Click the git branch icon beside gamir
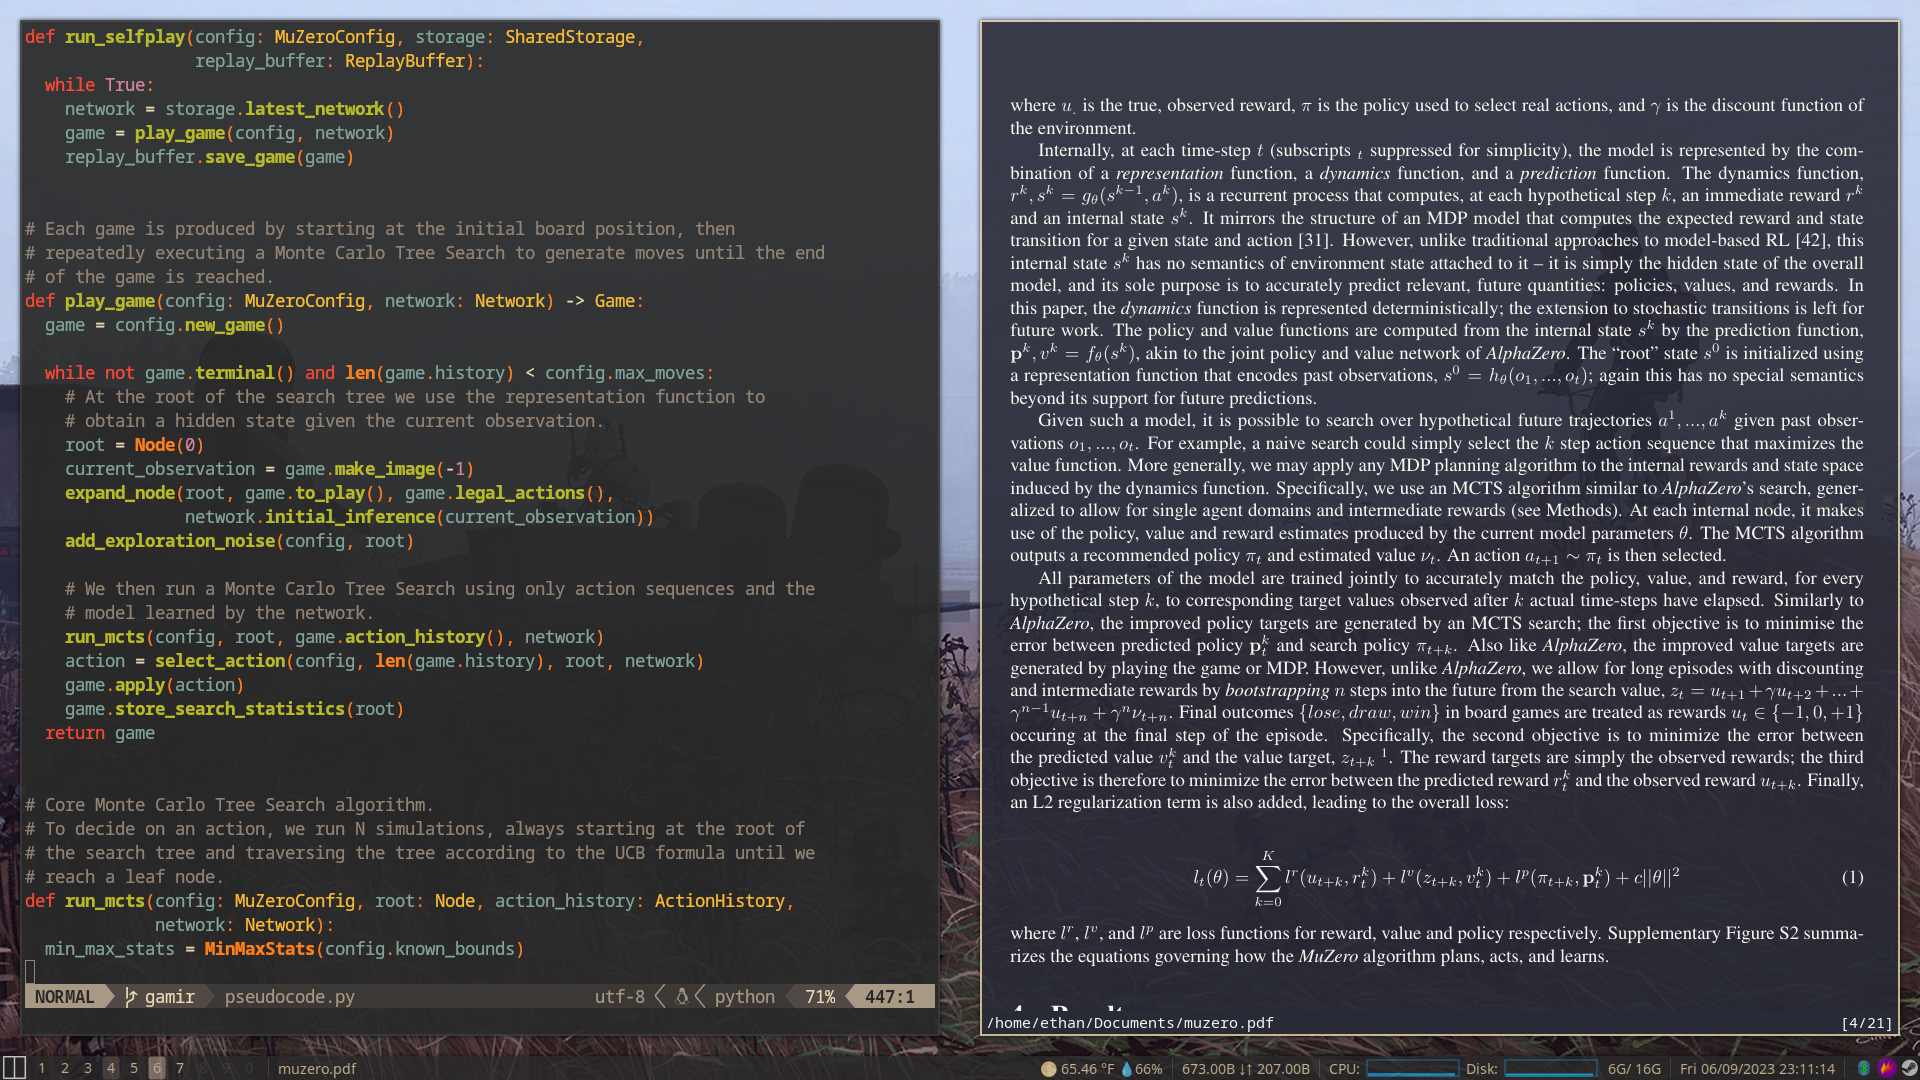The width and height of the screenshot is (1920, 1080). (x=131, y=996)
